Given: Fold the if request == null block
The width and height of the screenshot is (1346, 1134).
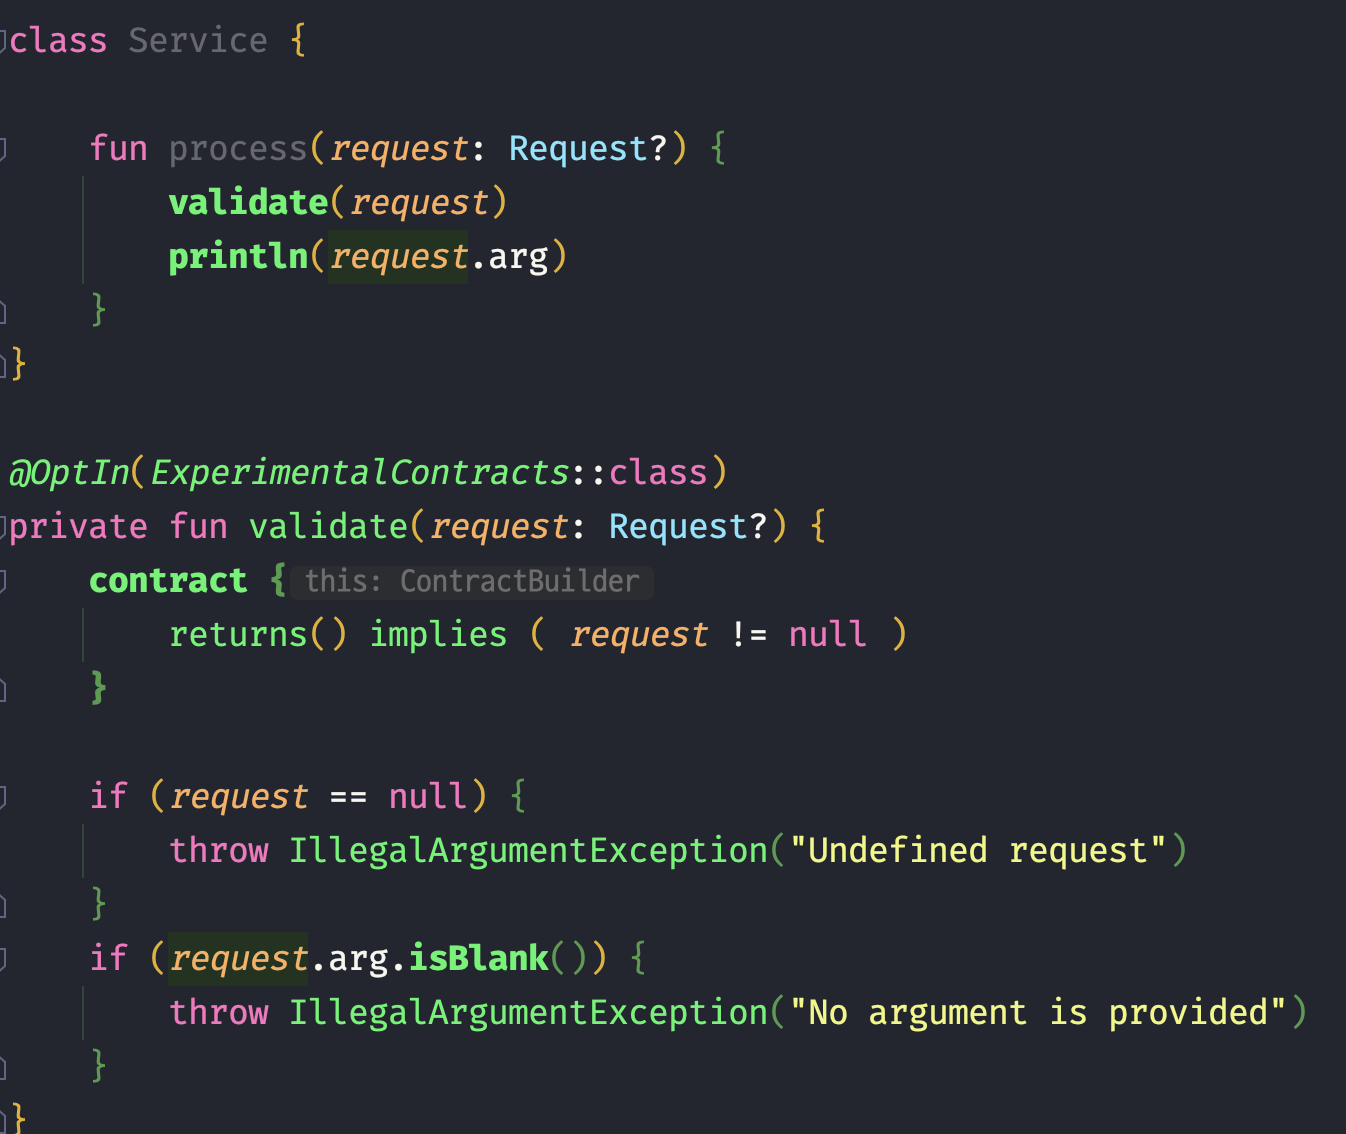Looking at the screenshot, I should (4, 797).
